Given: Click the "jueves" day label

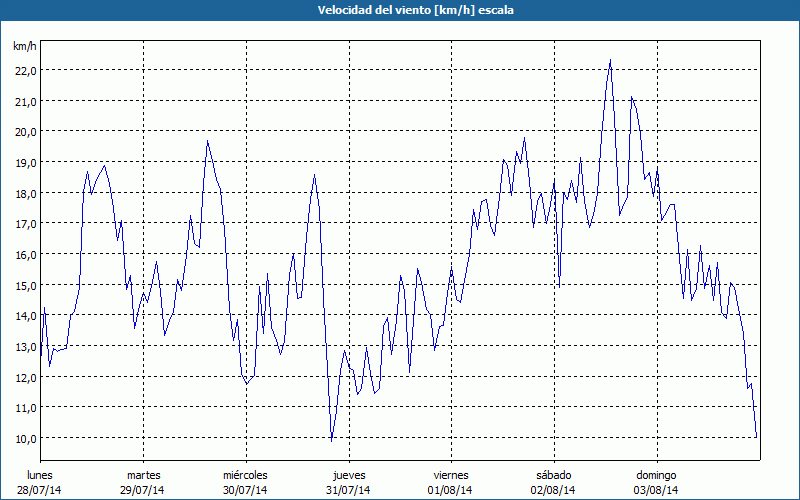Looking at the screenshot, I should coord(348,475).
